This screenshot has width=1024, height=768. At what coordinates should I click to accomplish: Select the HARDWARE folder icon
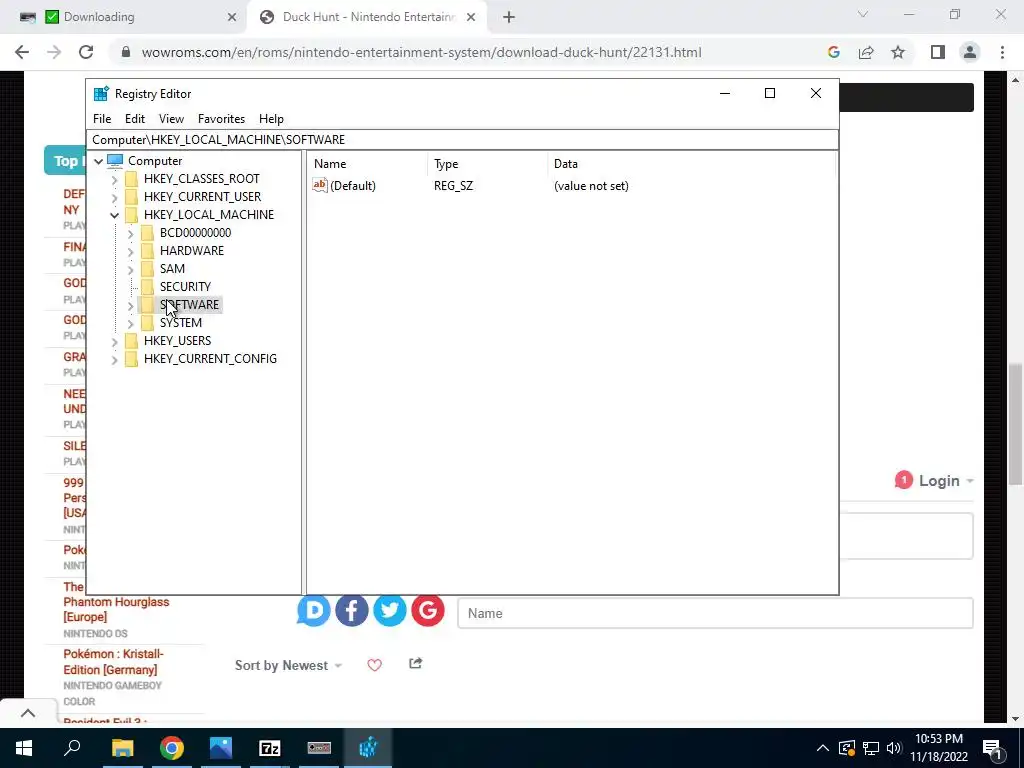point(148,251)
